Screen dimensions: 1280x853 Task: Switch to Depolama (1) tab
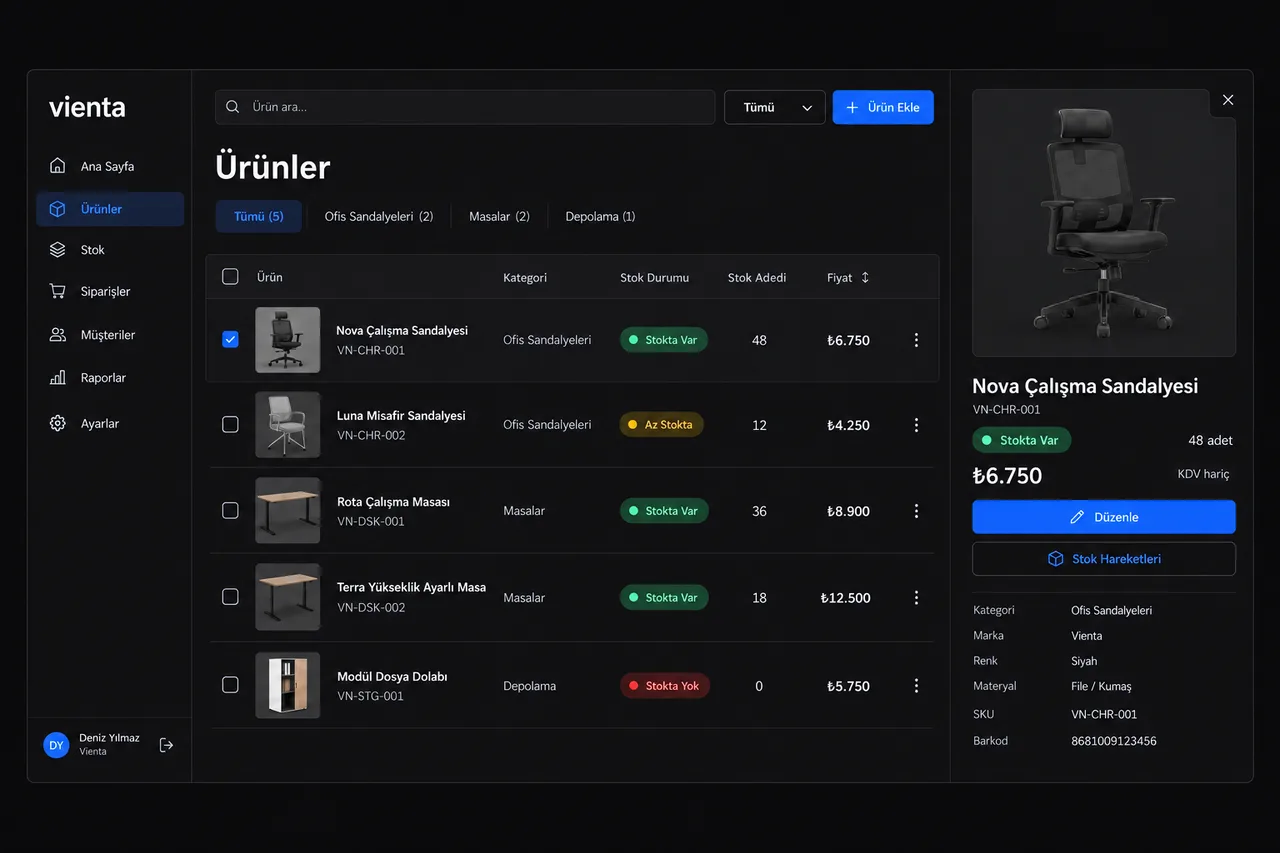pos(600,216)
